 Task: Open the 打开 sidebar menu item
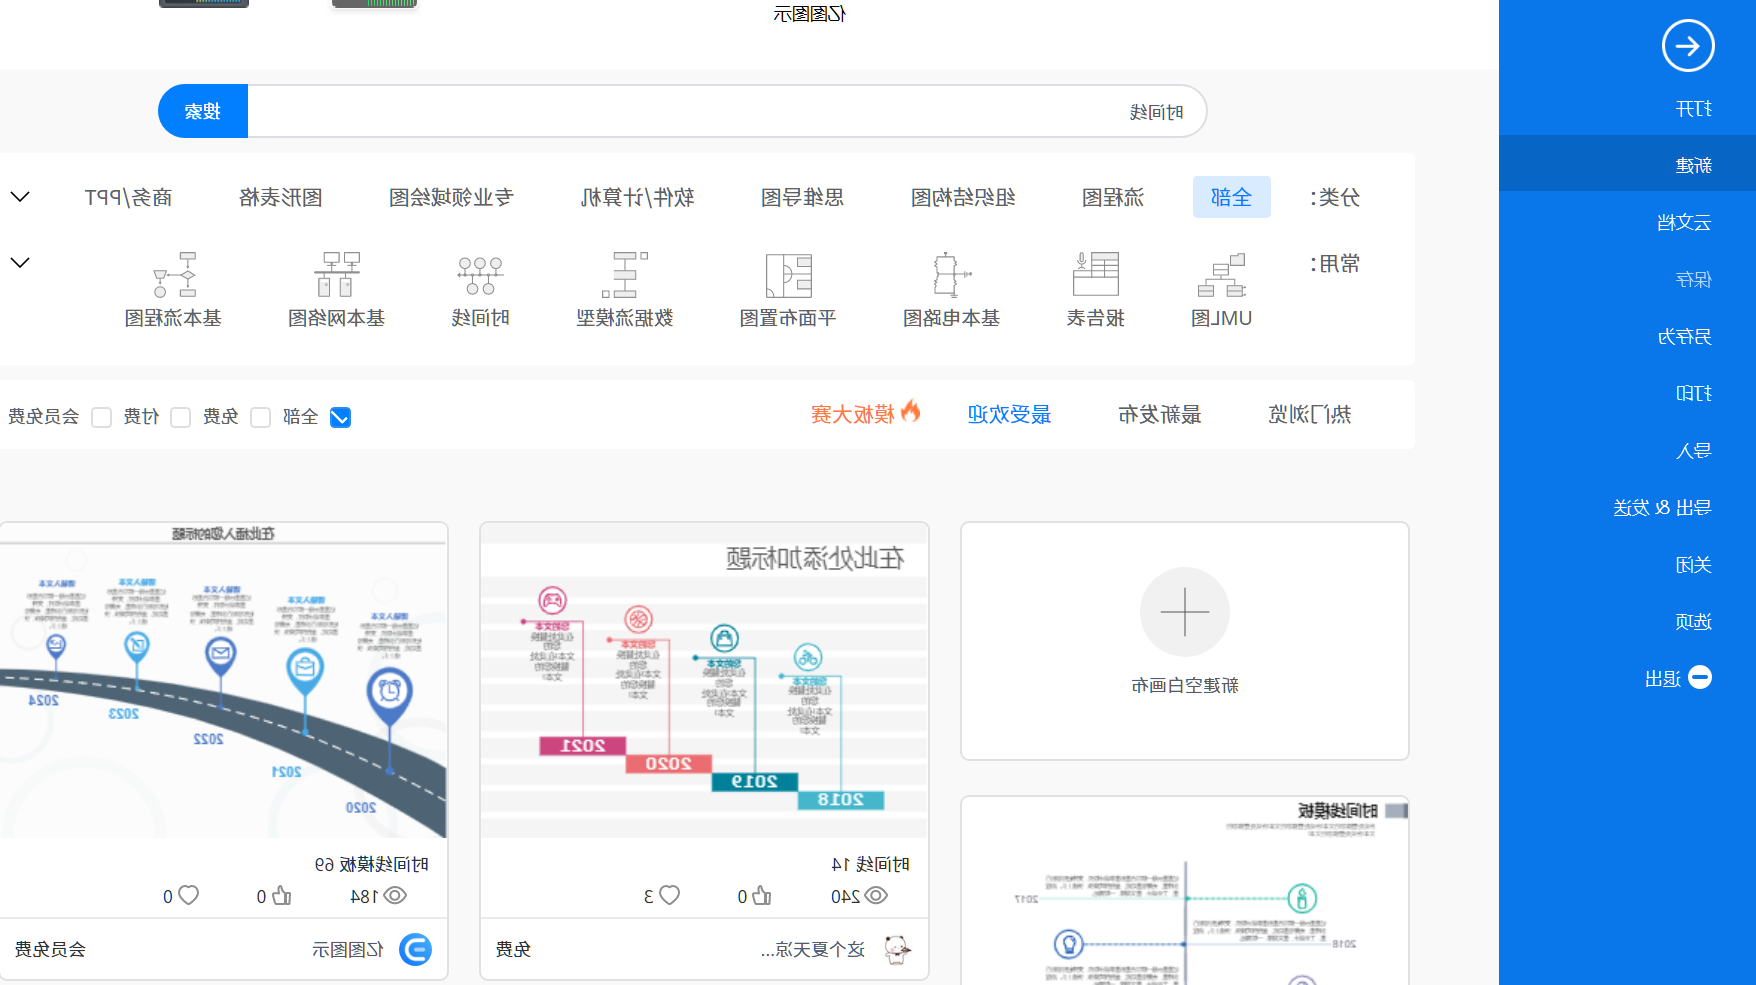1694,108
